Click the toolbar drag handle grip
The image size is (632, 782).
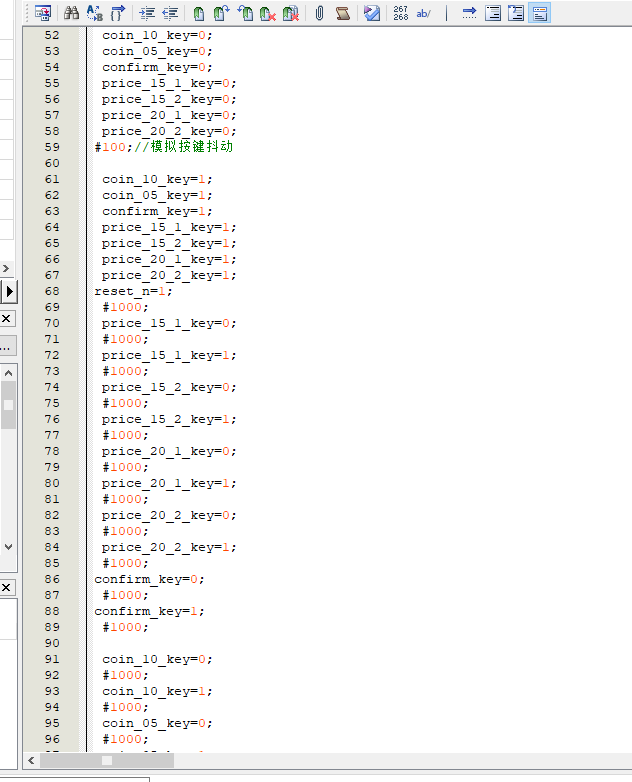28,13
